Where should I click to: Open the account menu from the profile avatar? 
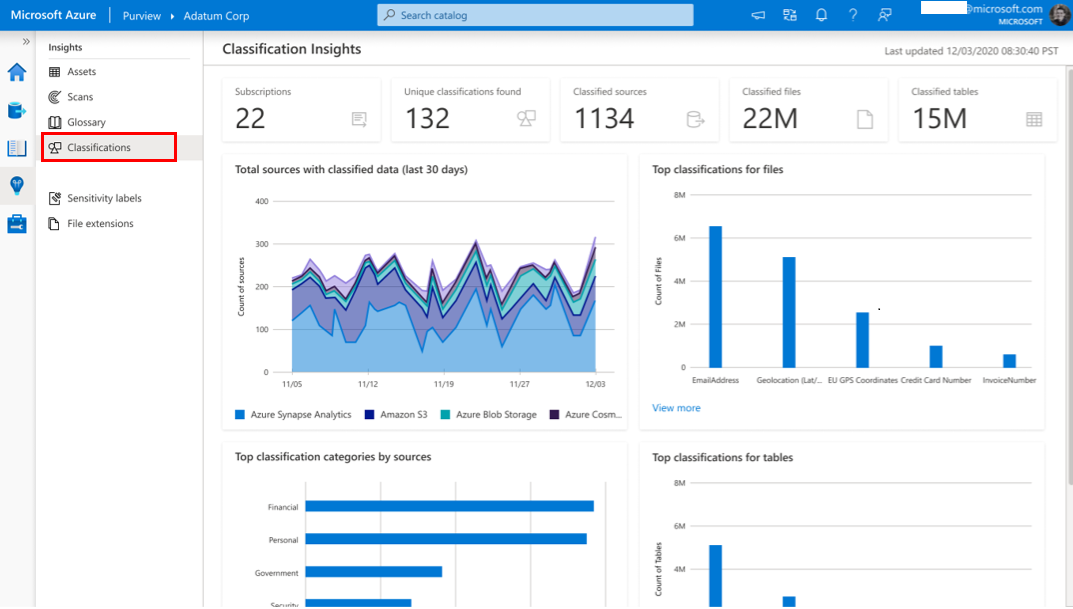click(x=1059, y=14)
